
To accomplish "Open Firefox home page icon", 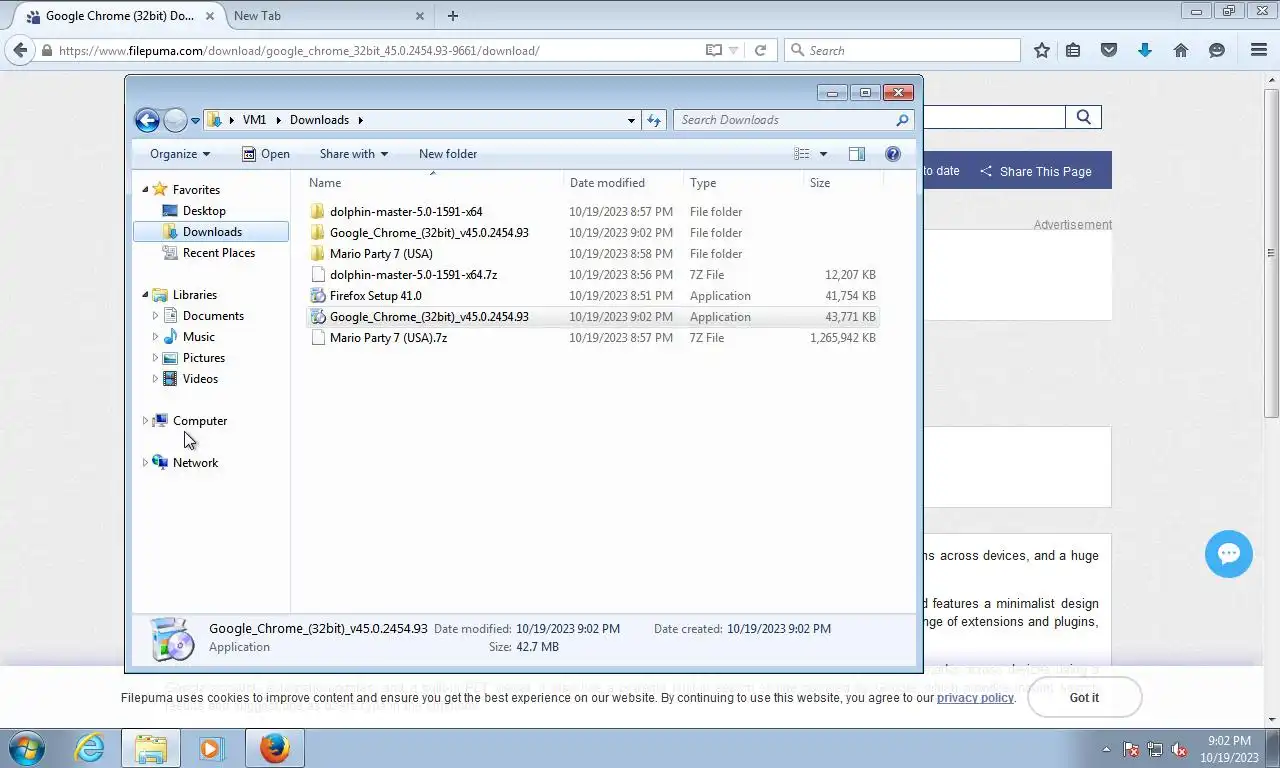I will pyautogui.click(x=1181, y=50).
